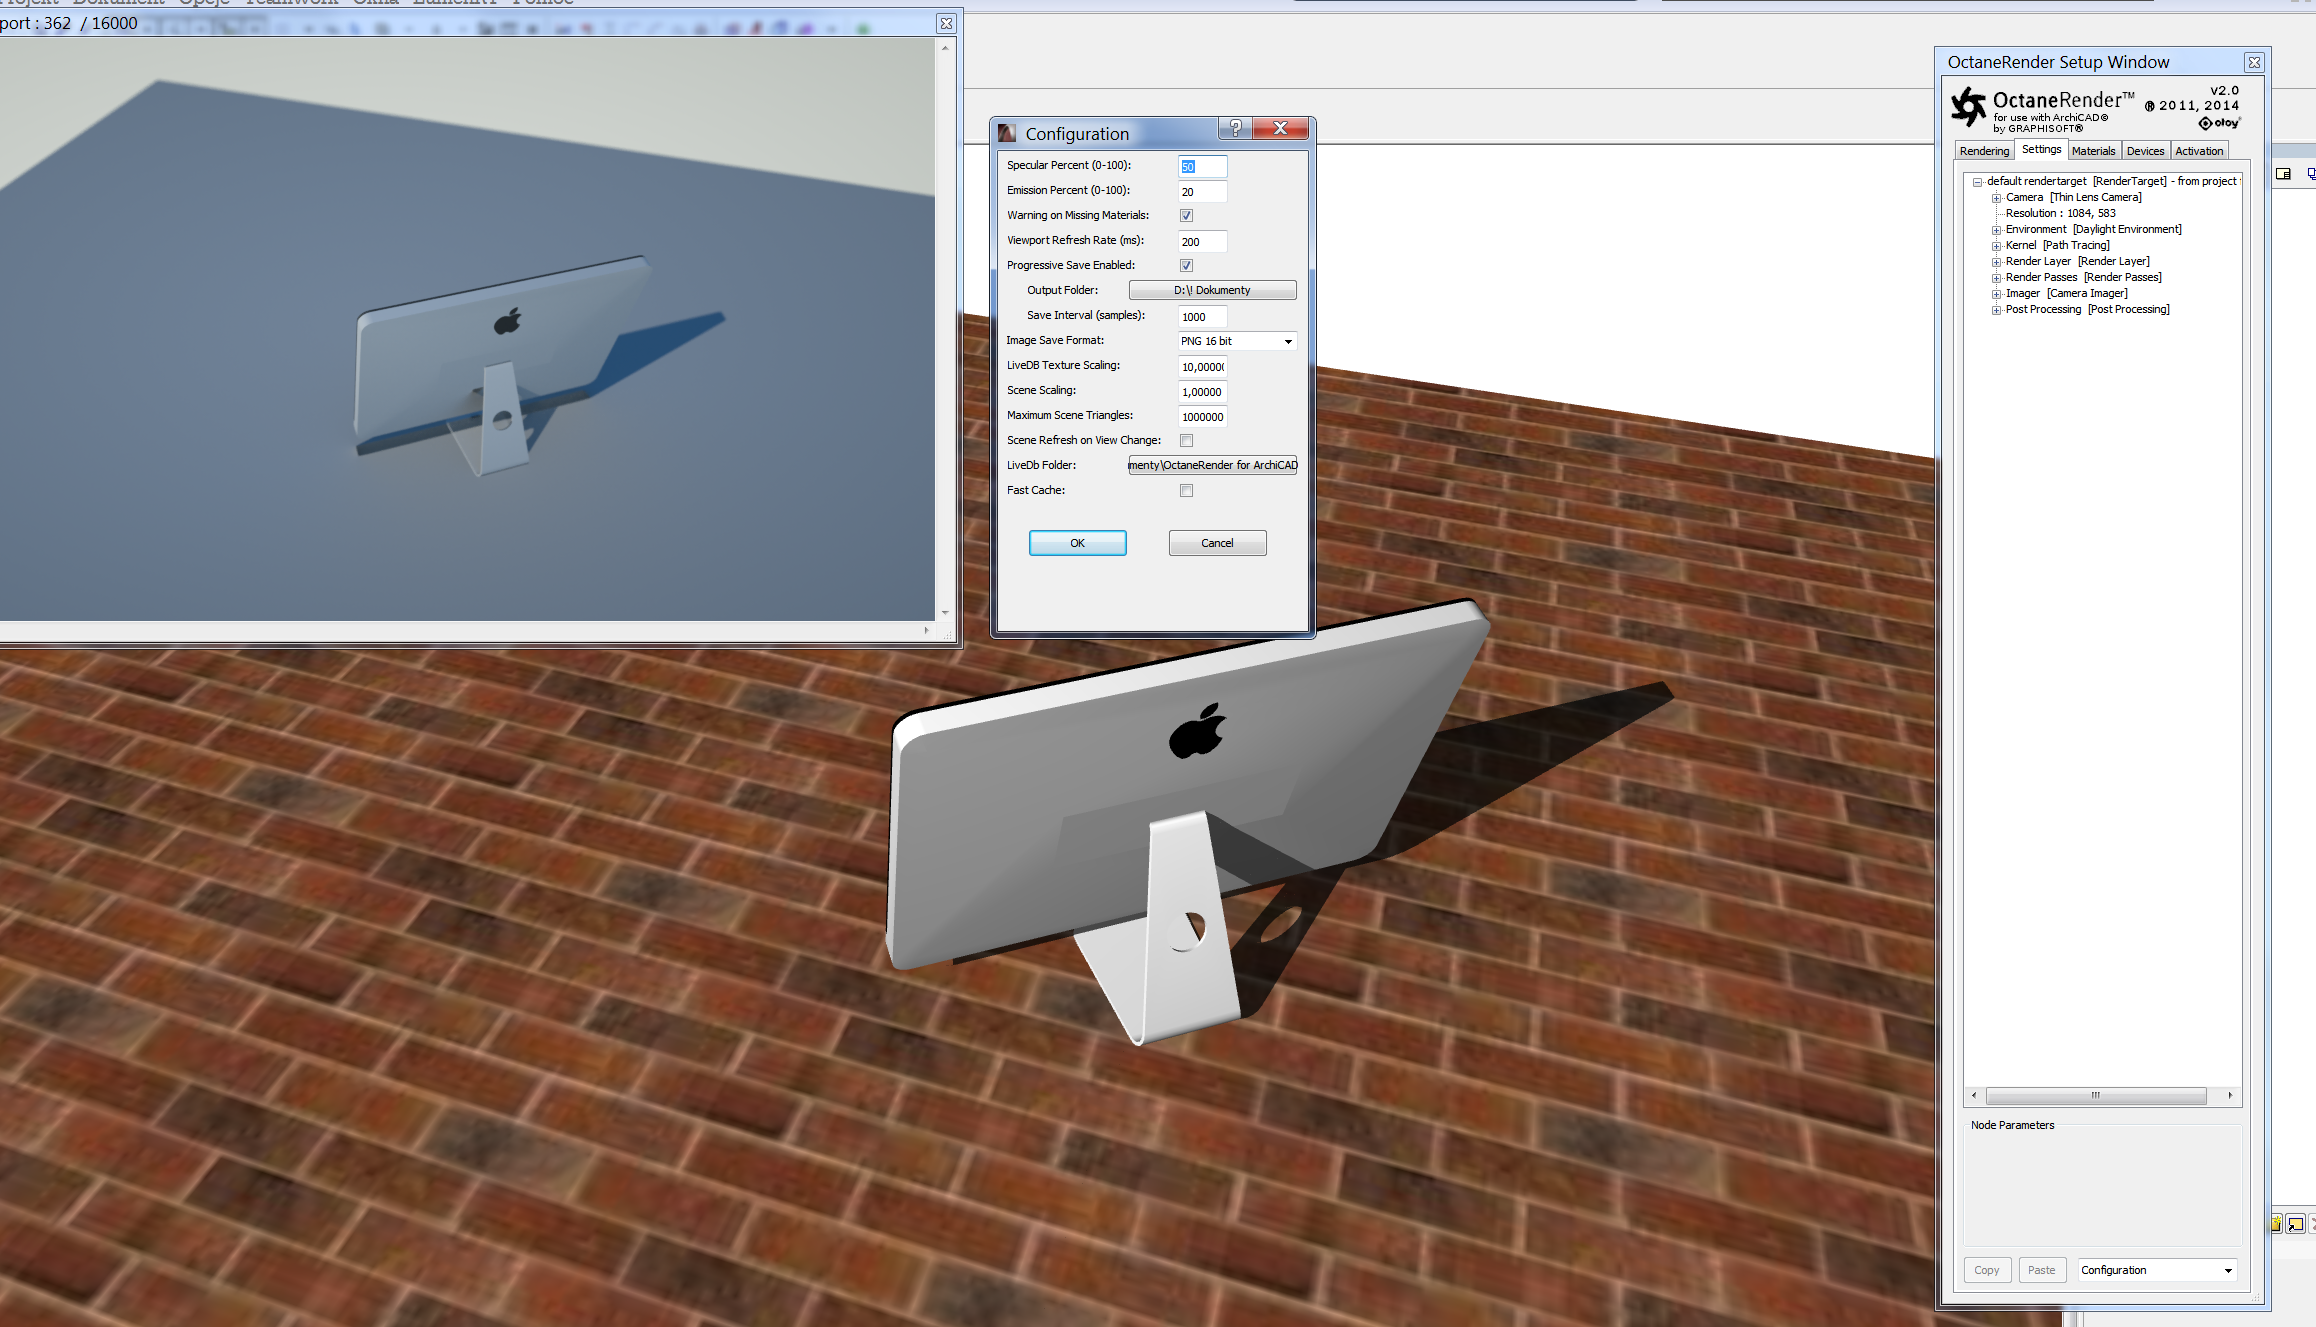Click the tree view horizontal scrollbar
The width and height of the screenshot is (2316, 1327).
pyautogui.click(x=2095, y=1096)
